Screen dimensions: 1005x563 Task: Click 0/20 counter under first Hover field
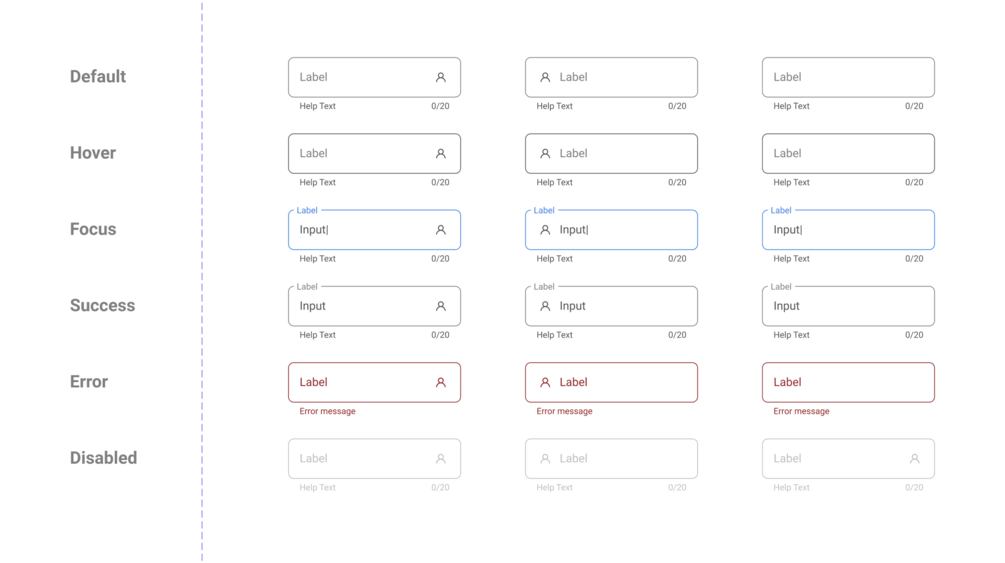440,182
